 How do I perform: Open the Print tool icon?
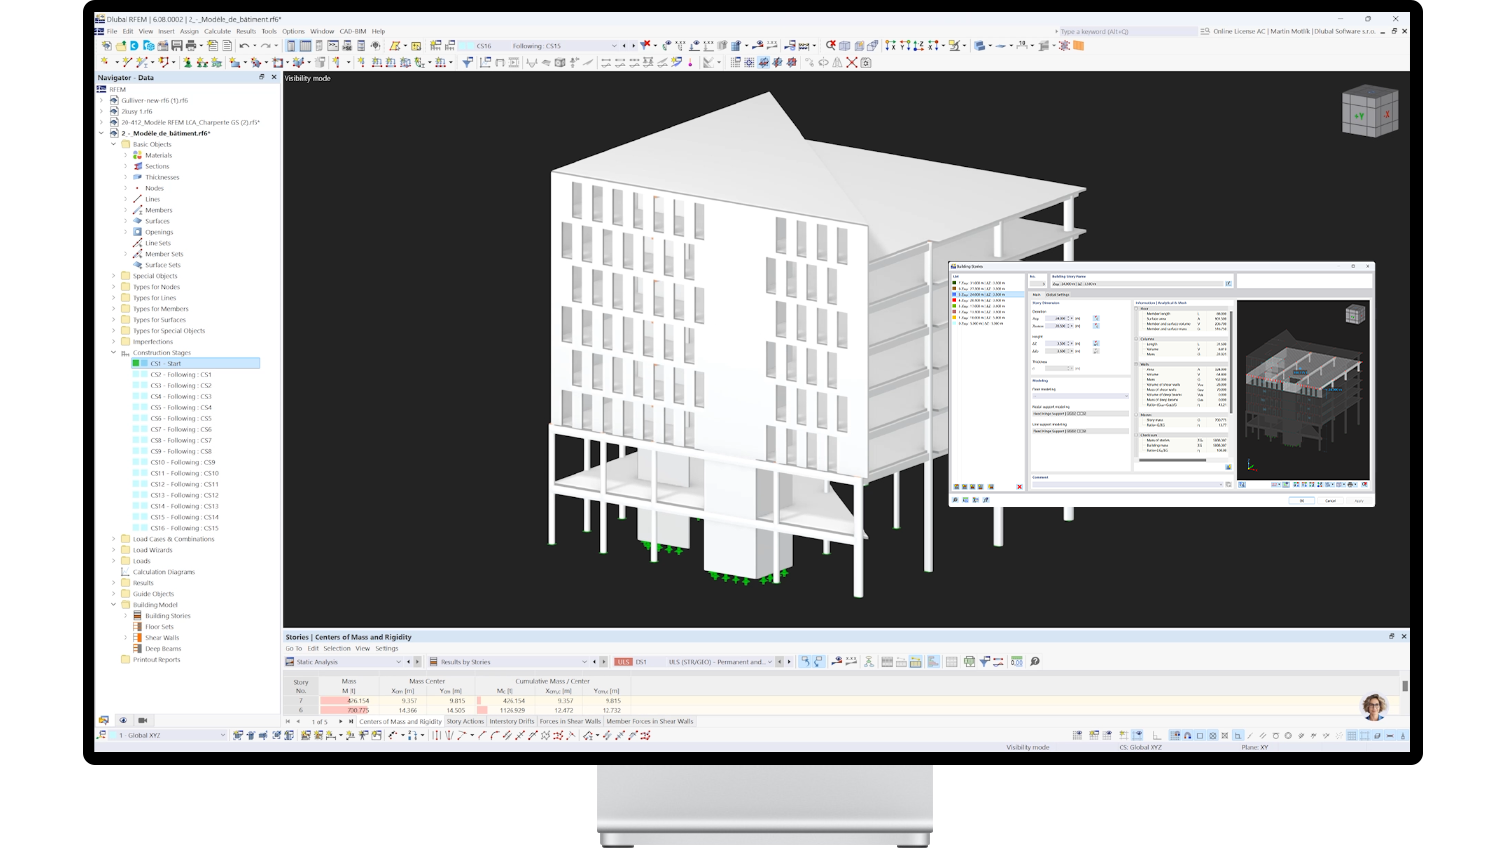coord(191,45)
